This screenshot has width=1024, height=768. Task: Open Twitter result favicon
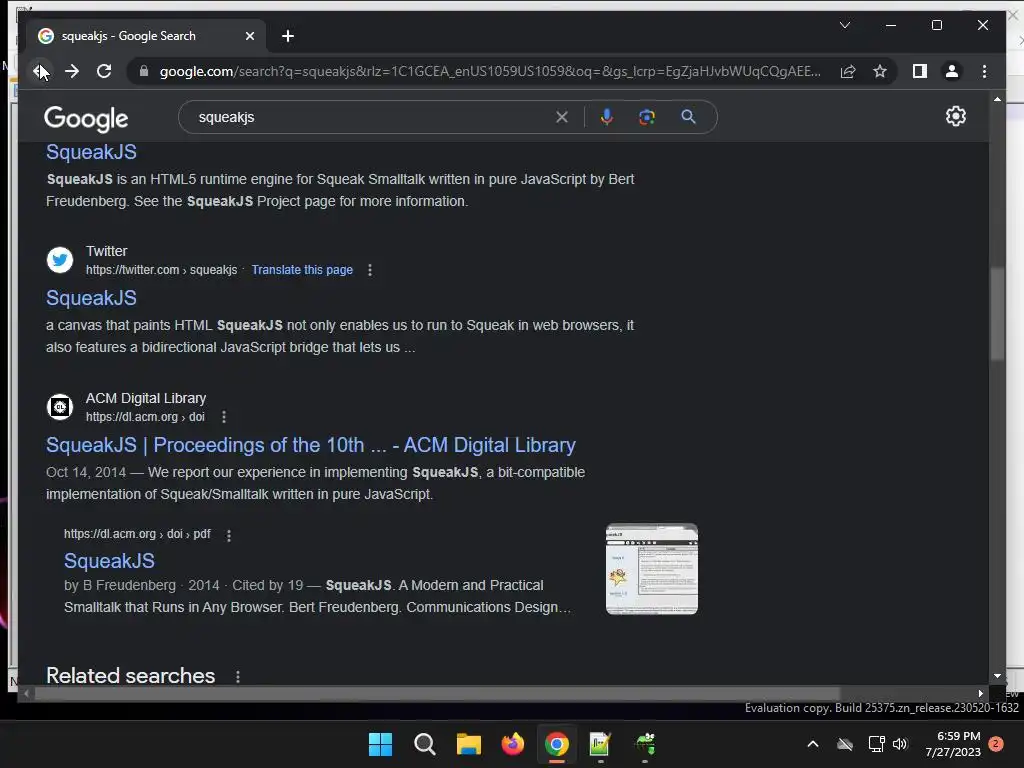pyautogui.click(x=59, y=260)
